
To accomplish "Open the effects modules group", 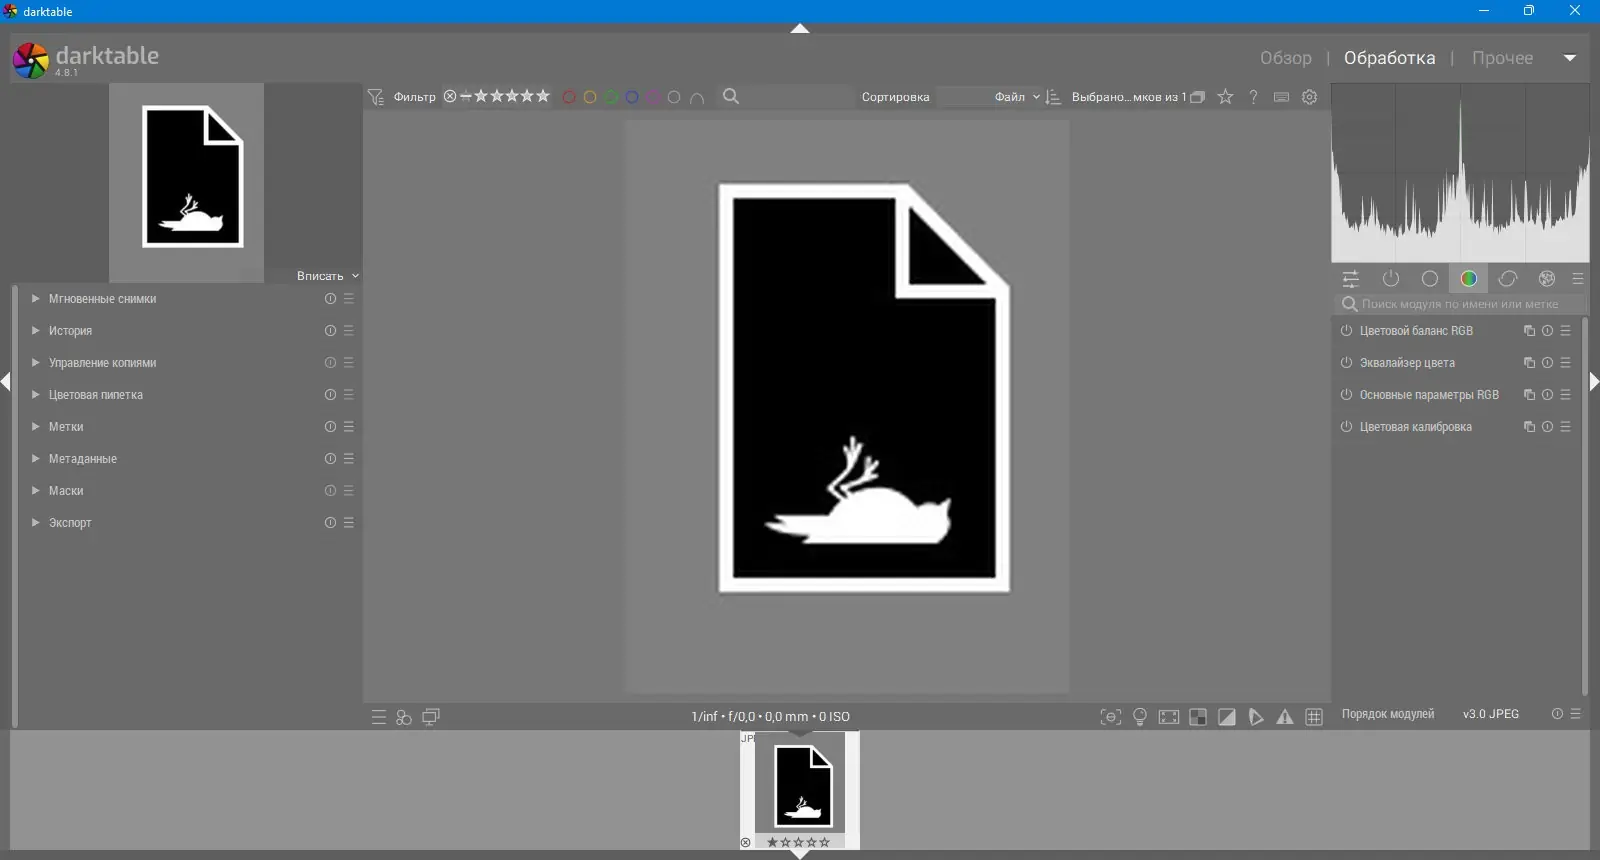I will 1547,279.
